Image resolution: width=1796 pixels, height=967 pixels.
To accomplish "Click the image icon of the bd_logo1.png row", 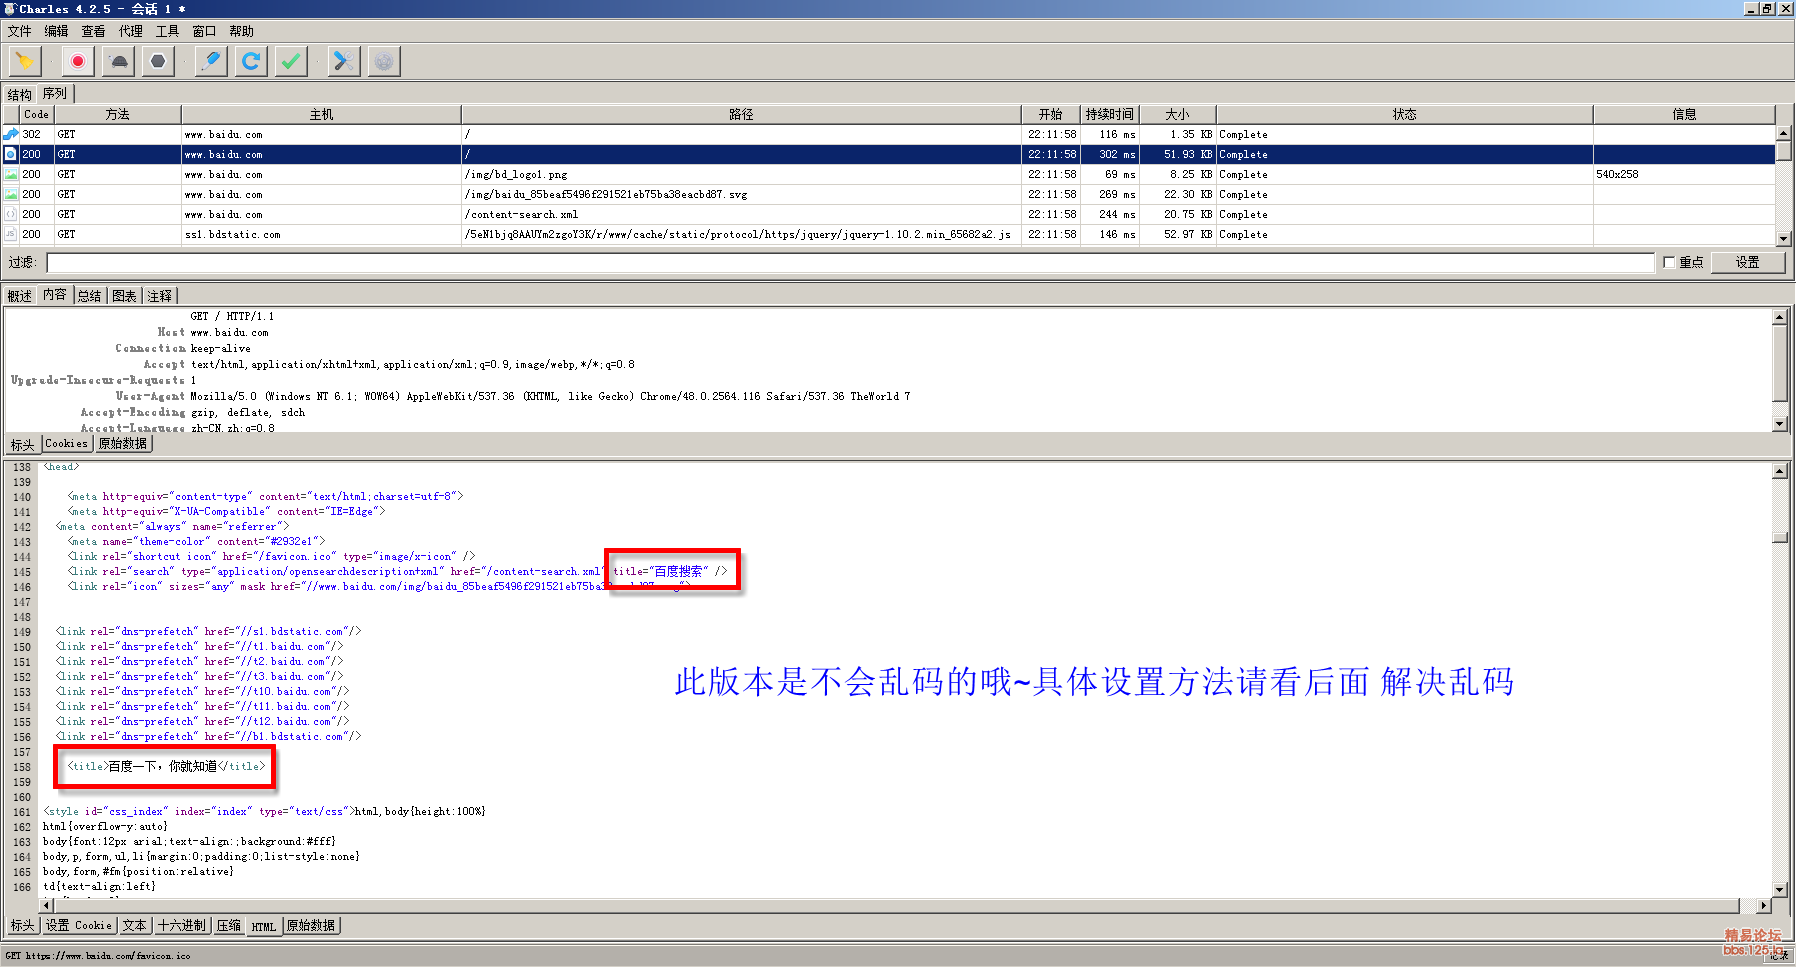I will [11, 174].
